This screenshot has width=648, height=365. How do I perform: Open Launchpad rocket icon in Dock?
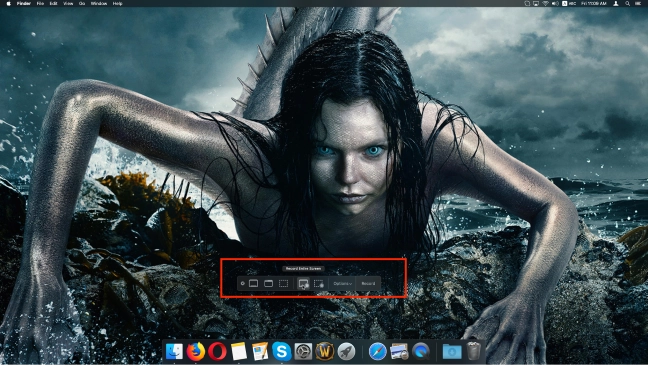coord(346,351)
